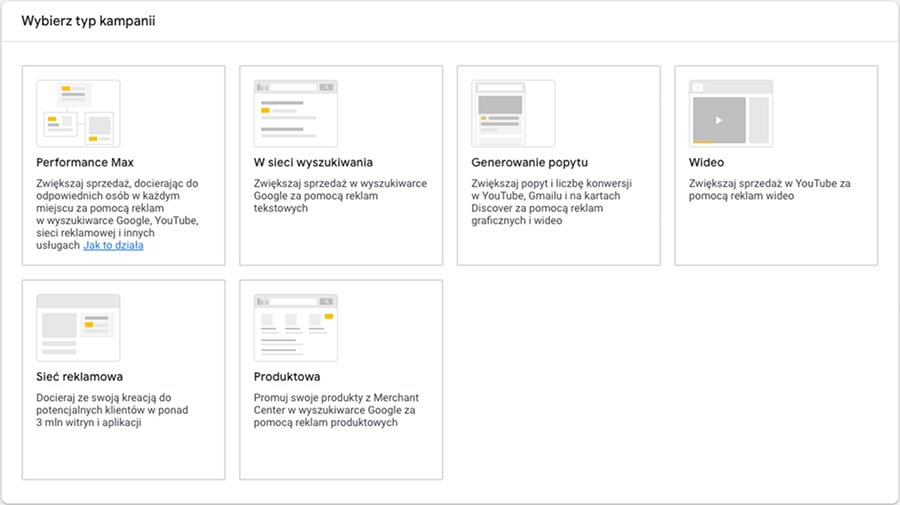900x505 pixels.
Task: Click the Generowanie popytu illustration icon
Action: click(x=513, y=114)
